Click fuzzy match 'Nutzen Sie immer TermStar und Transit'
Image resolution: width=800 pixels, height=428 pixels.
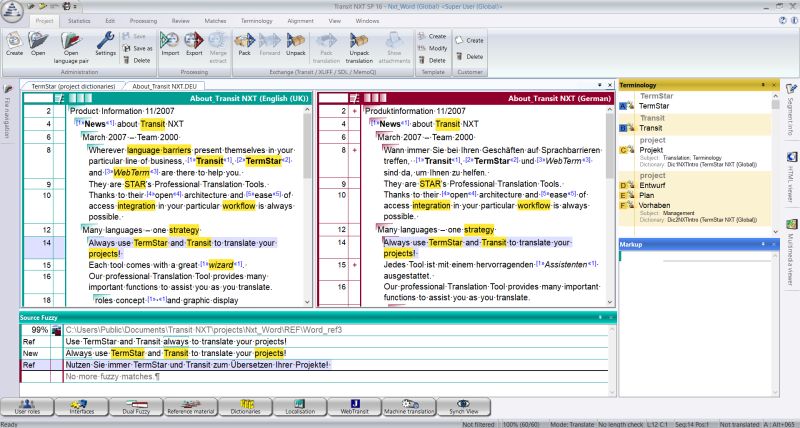tap(198, 365)
